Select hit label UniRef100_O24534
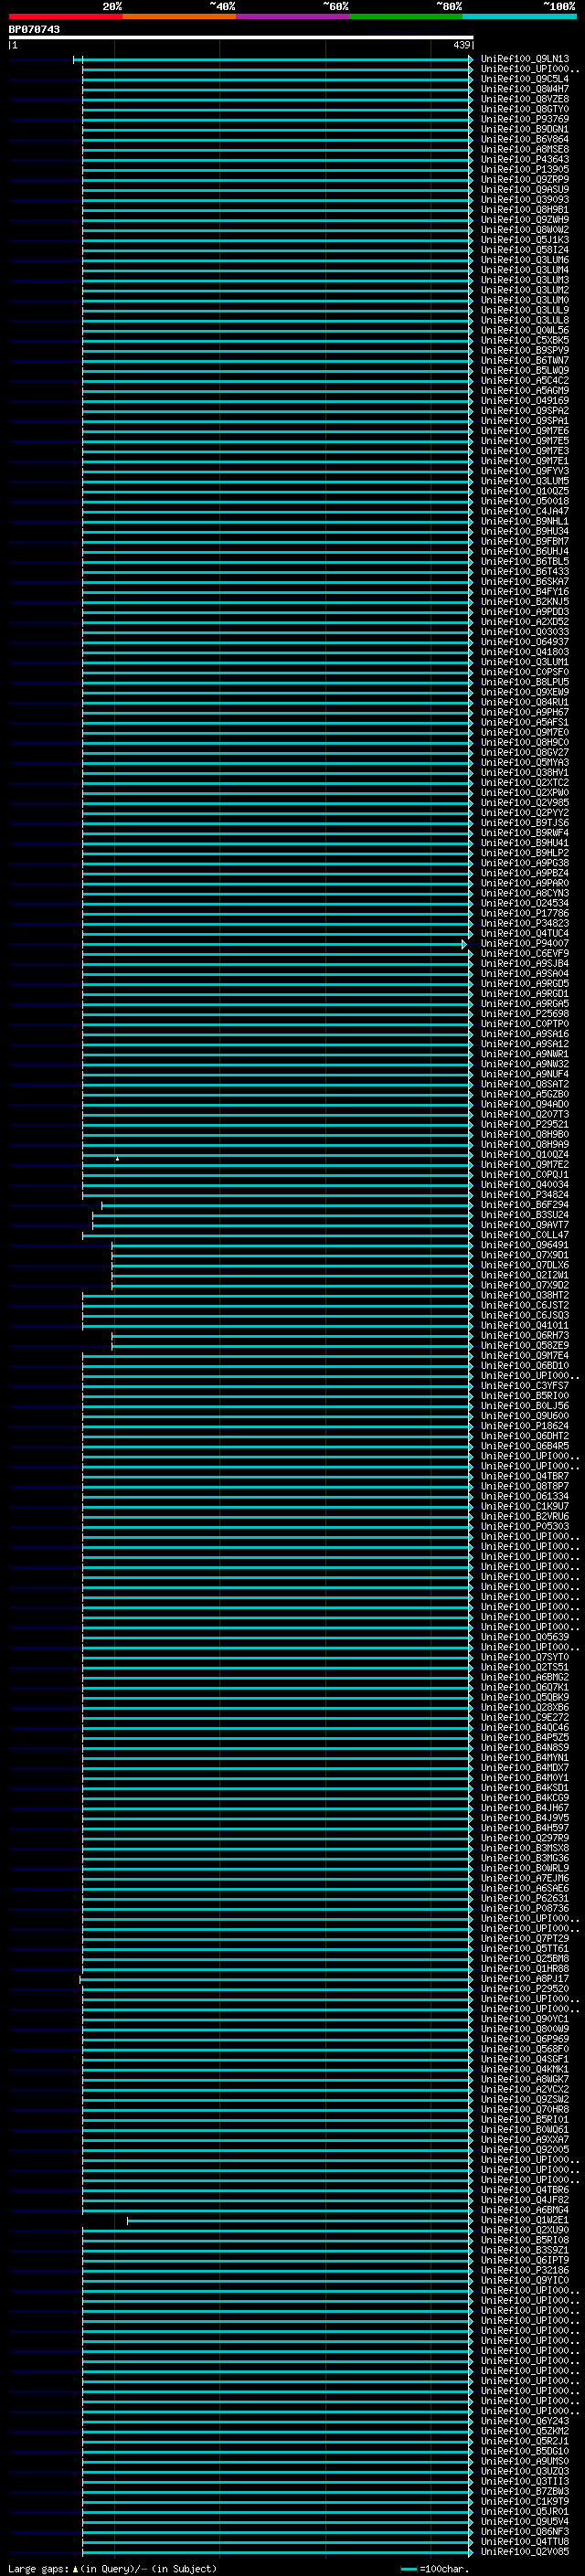The image size is (585, 2576). 525,903
